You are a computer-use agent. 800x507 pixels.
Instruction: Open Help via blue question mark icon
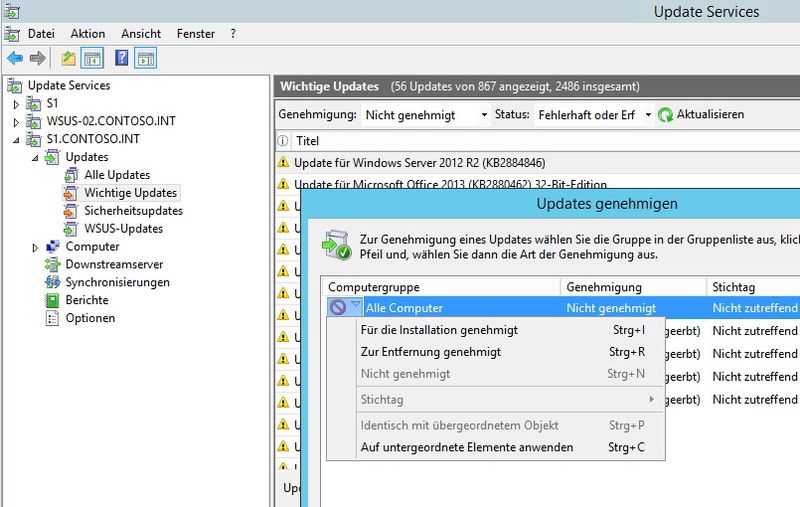click(121, 58)
